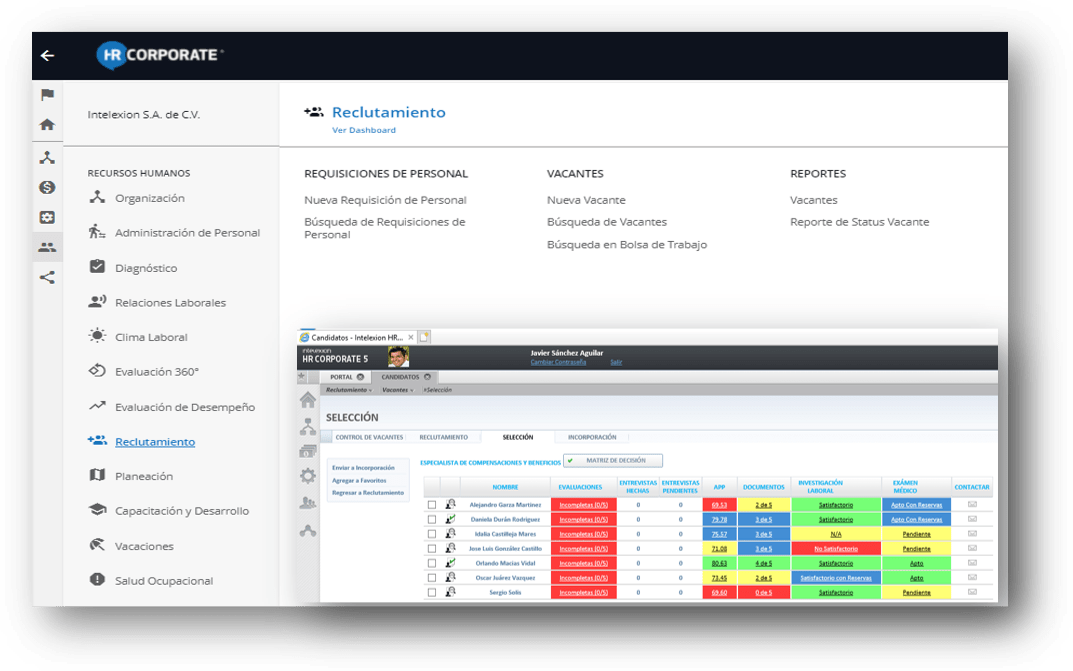Open the people group icon in the rail

tap(47, 247)
